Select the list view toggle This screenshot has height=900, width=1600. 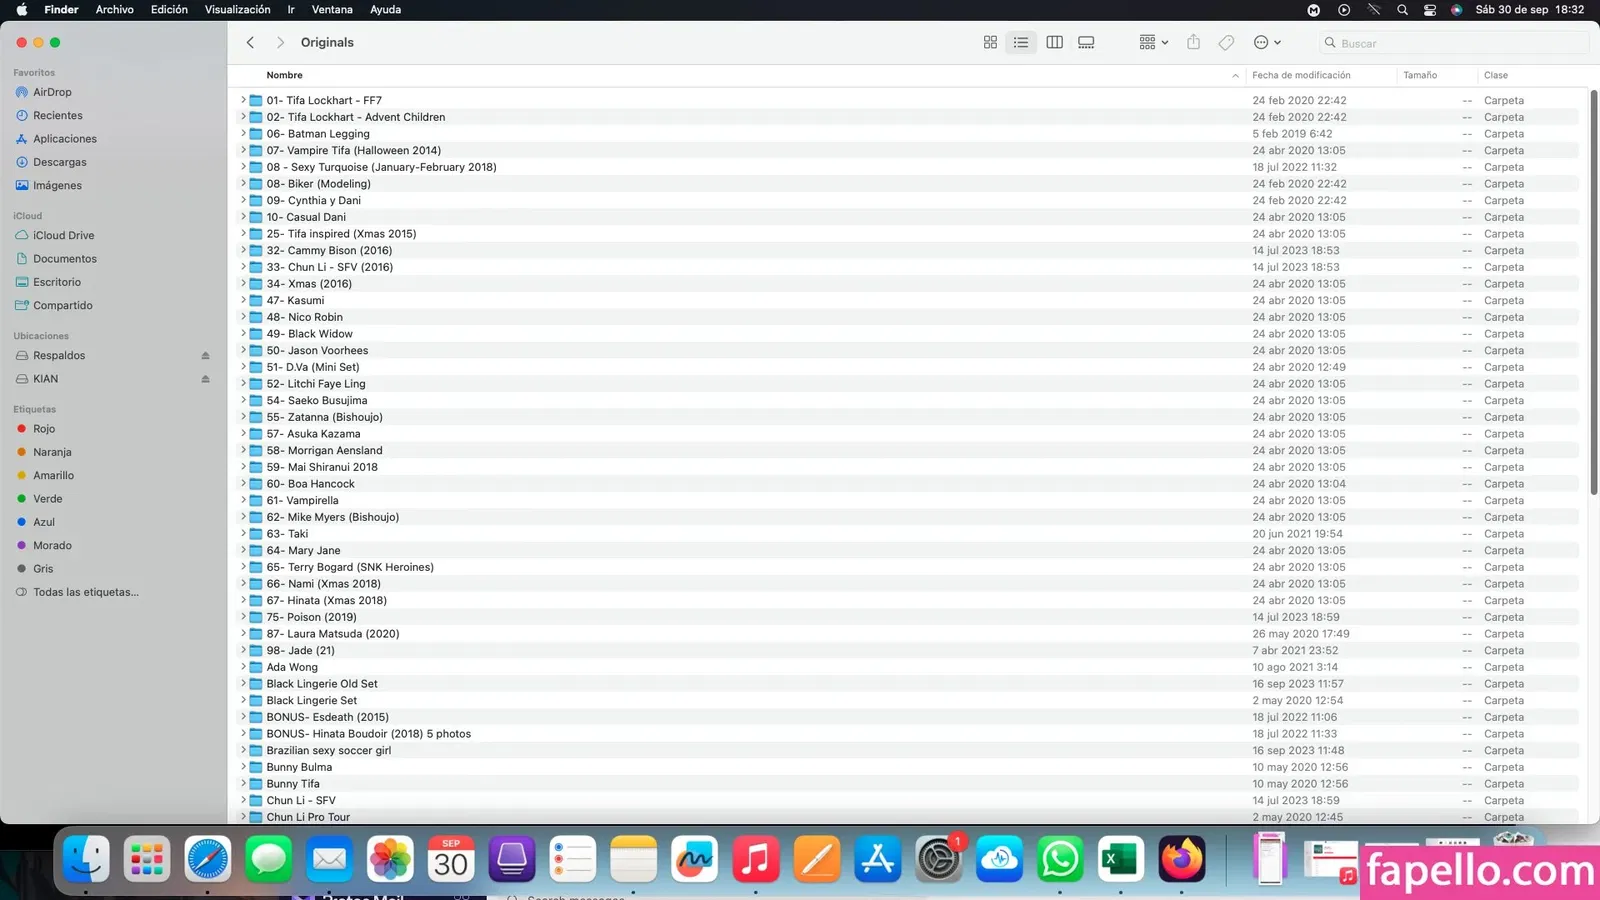[x=1021, y=43]
